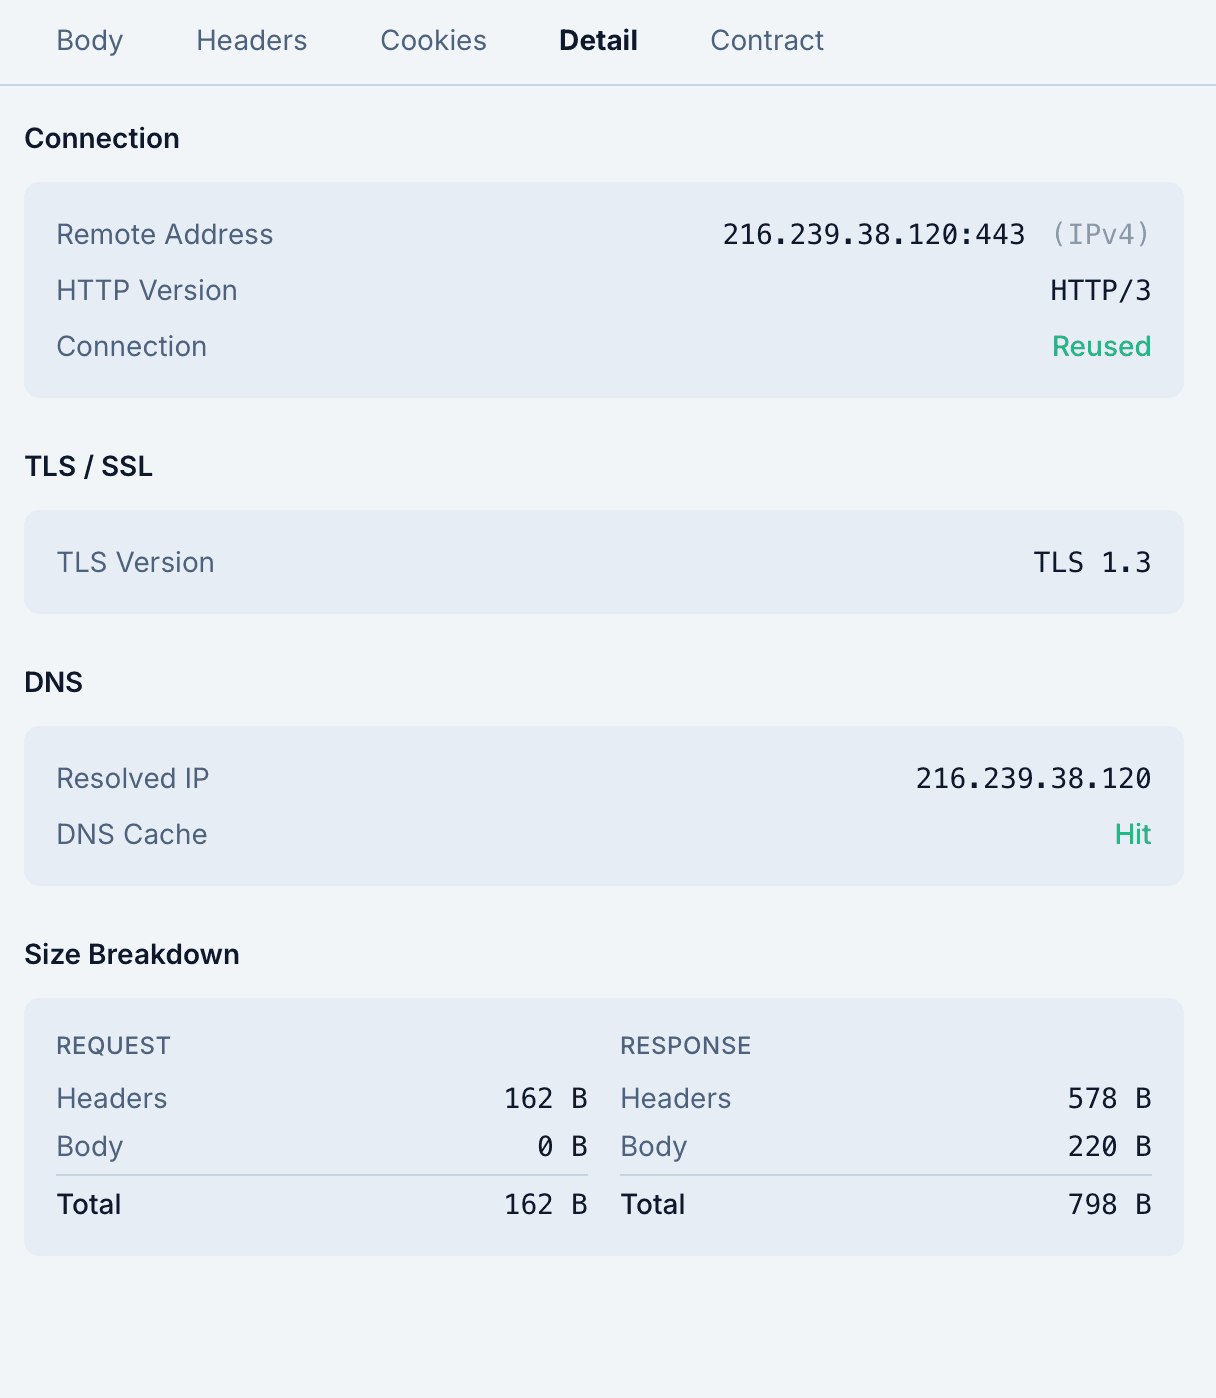Viewport: 1216px width, 1398px height.
Task: Select the response Body size 220 B
Action: (x=1109, y=1146)
